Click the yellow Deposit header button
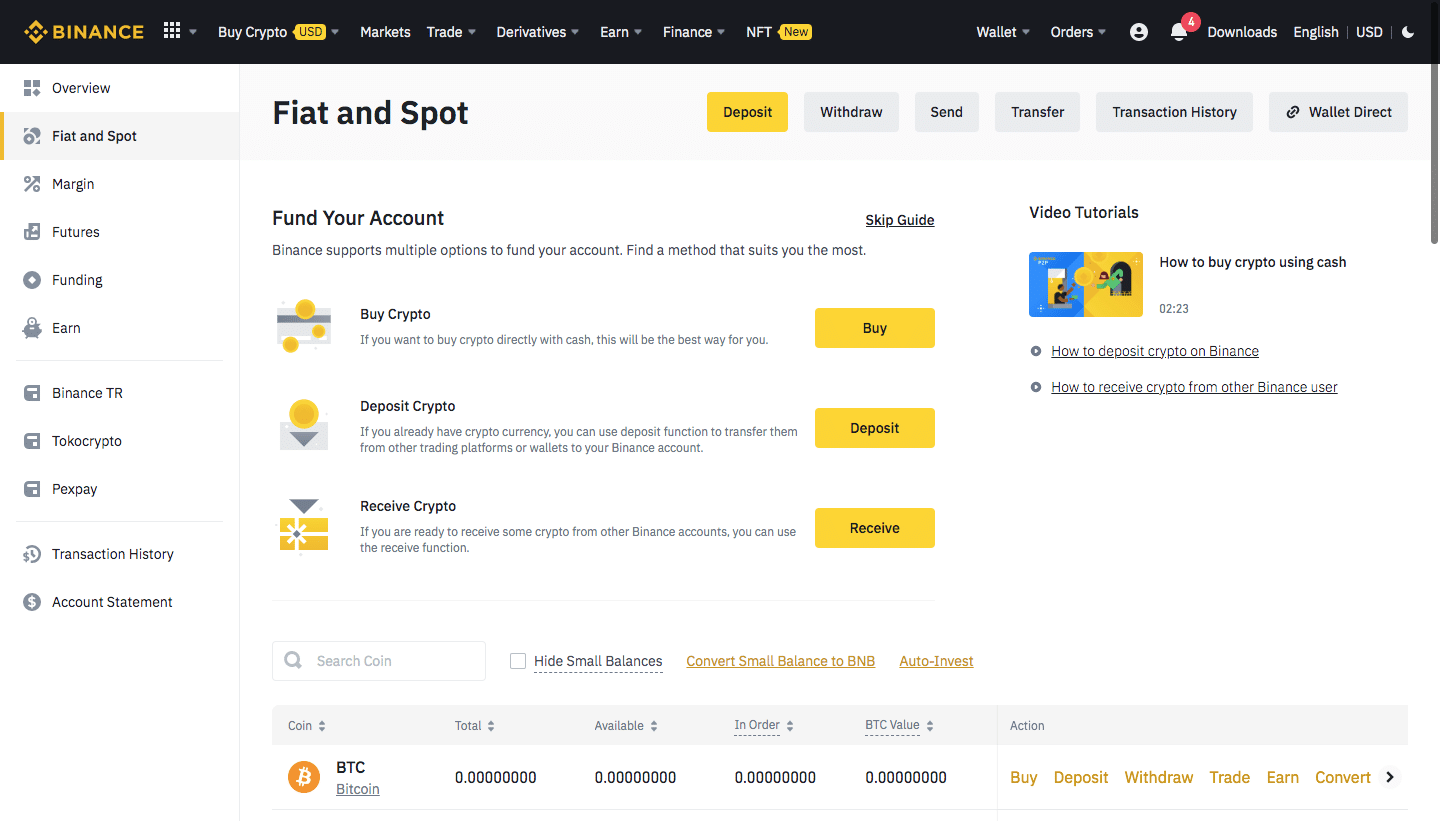Image resolution: width=1440 pixels, height=821 pixels. (x=747, y=112)
